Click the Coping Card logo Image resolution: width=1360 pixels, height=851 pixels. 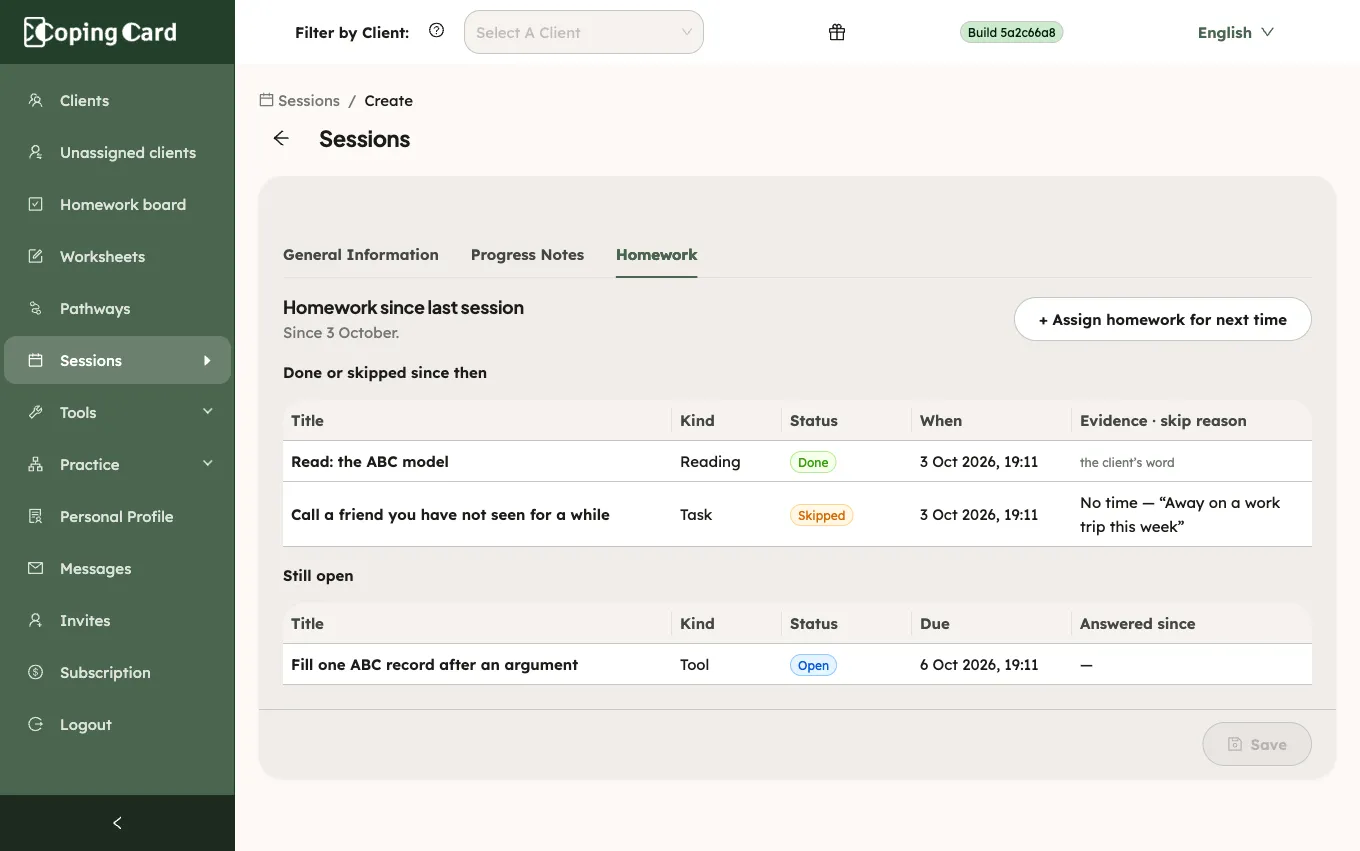[100, 32]
